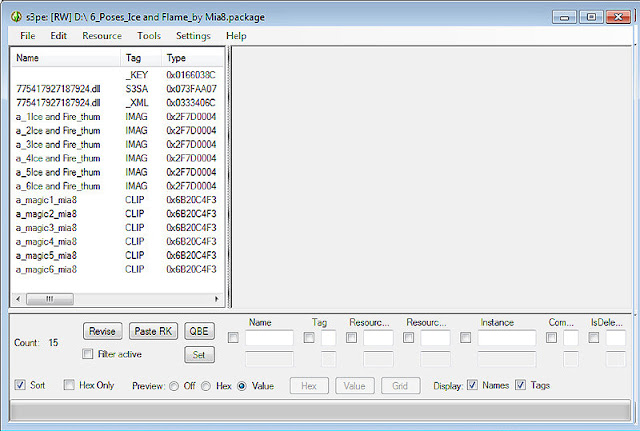Click the Name filter input field
This screenshot has height=431, width=640.
[x=269, y=338]
